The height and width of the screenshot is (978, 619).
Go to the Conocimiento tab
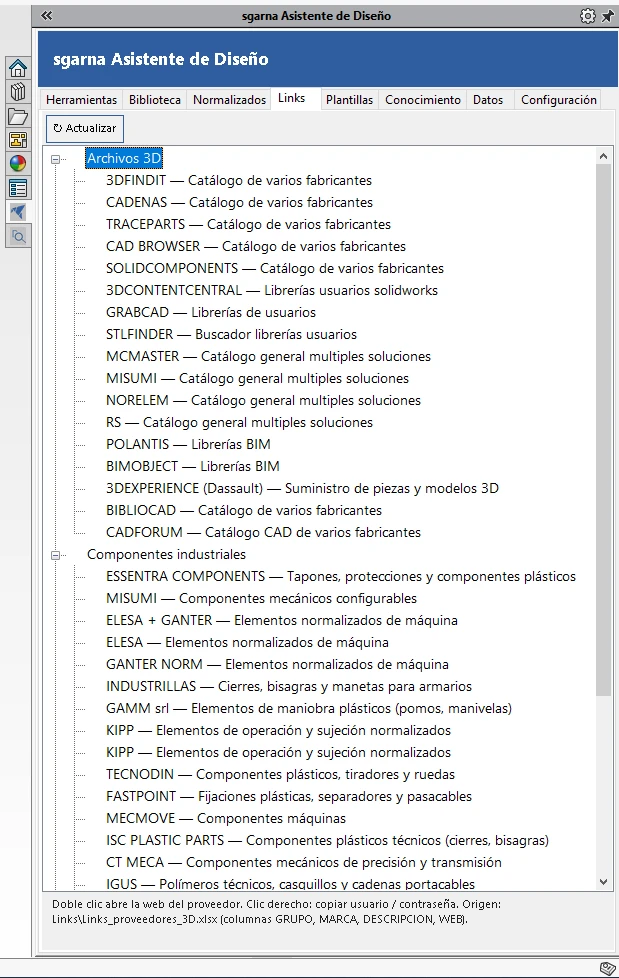coord(422,100)
